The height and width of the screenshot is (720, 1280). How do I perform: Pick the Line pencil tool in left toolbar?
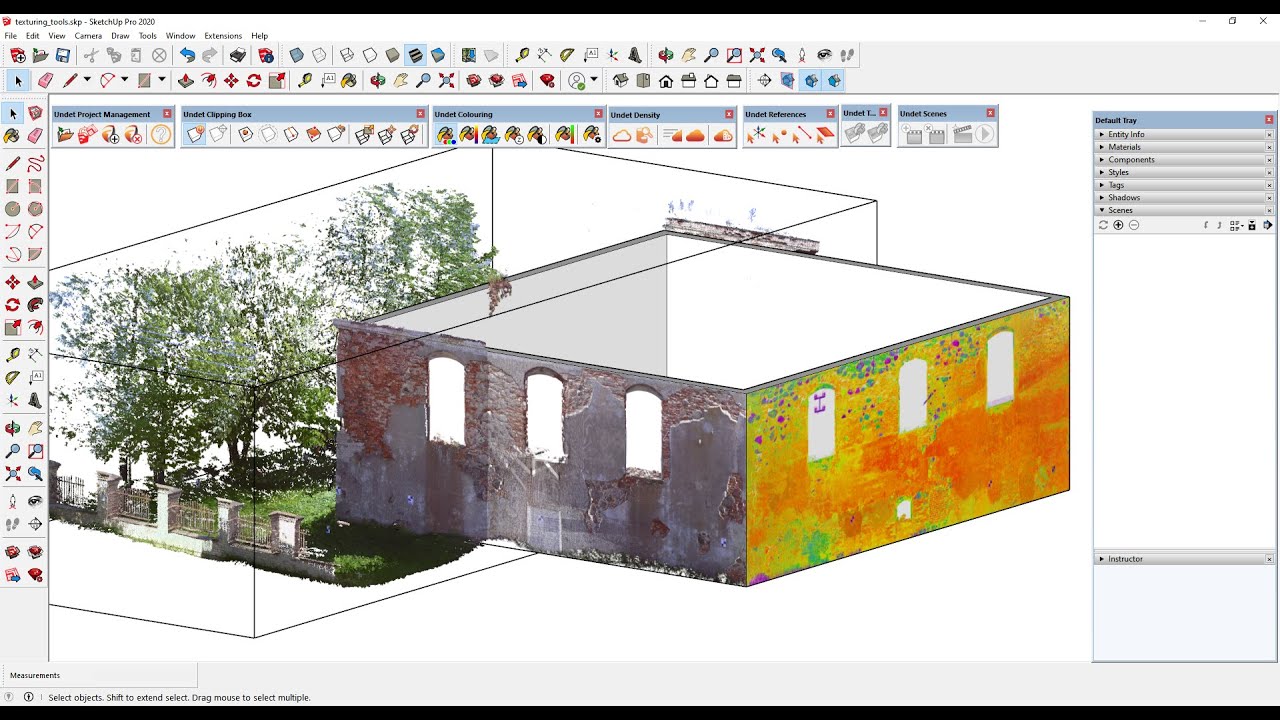click(x=12, y=163)
